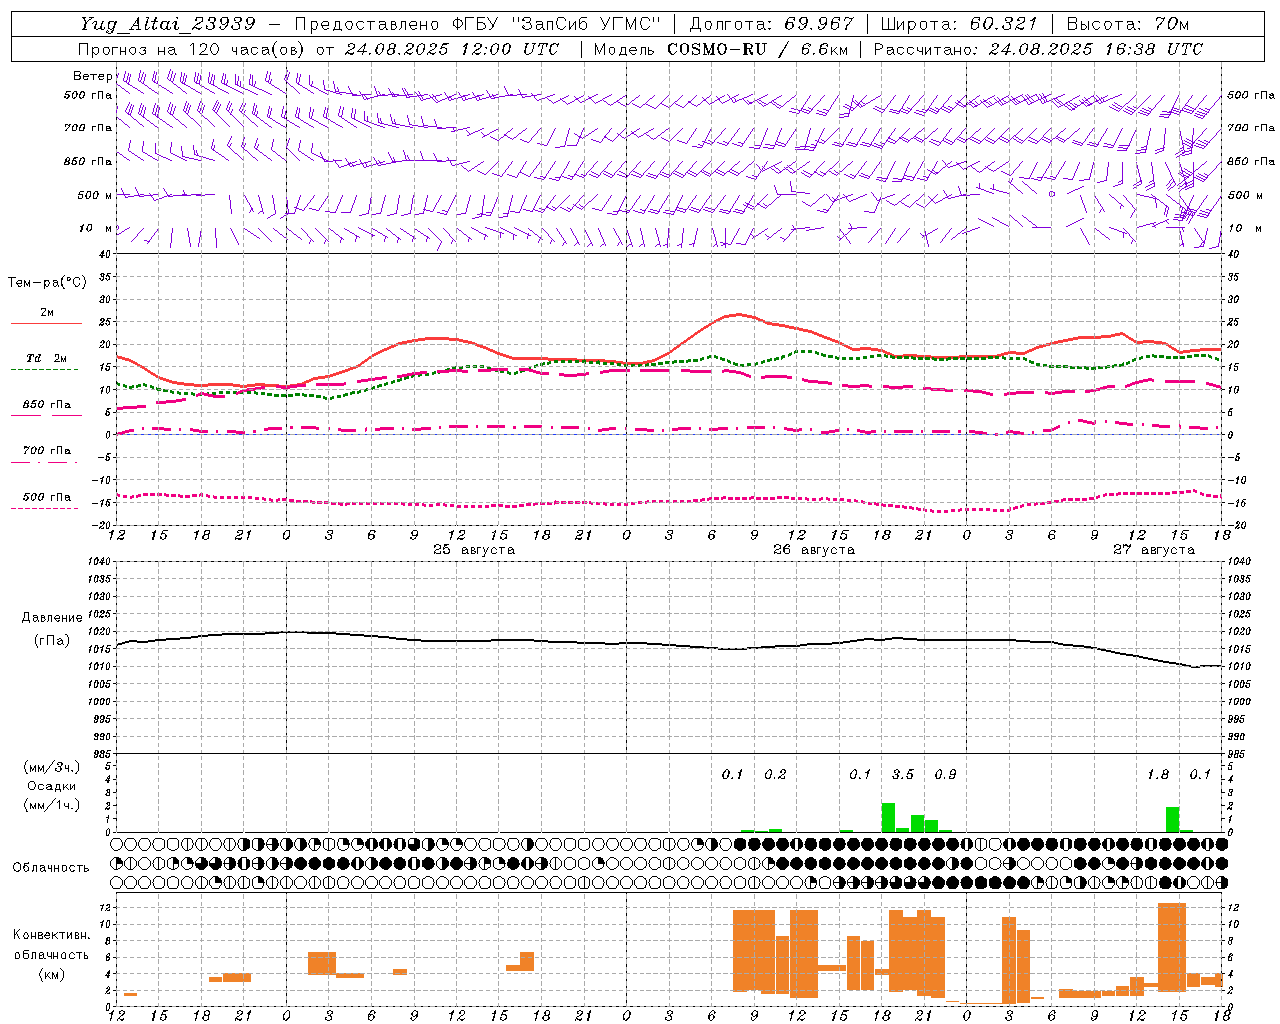The height and width of the screenshot is (1024, 1280).
Task: Click the 500 гПа temperature legend label
Action: tap(47, 497)
